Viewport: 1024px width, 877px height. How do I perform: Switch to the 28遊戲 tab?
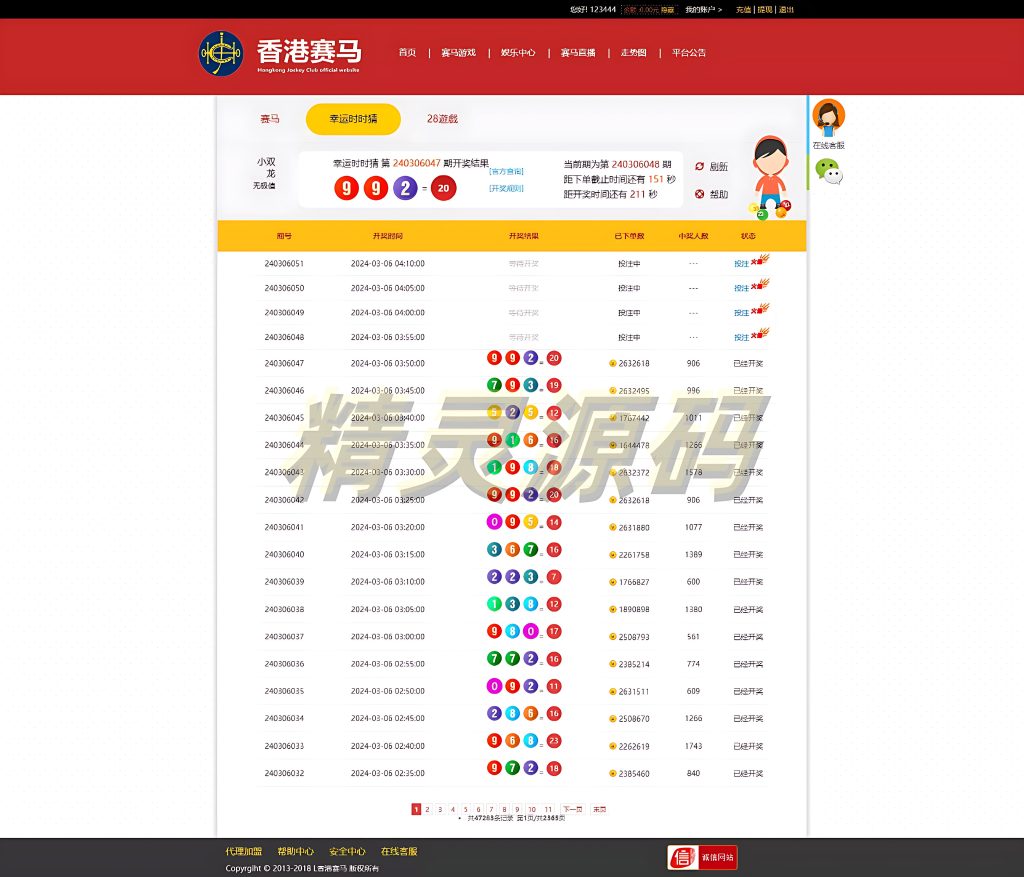[x=442, y=119]
